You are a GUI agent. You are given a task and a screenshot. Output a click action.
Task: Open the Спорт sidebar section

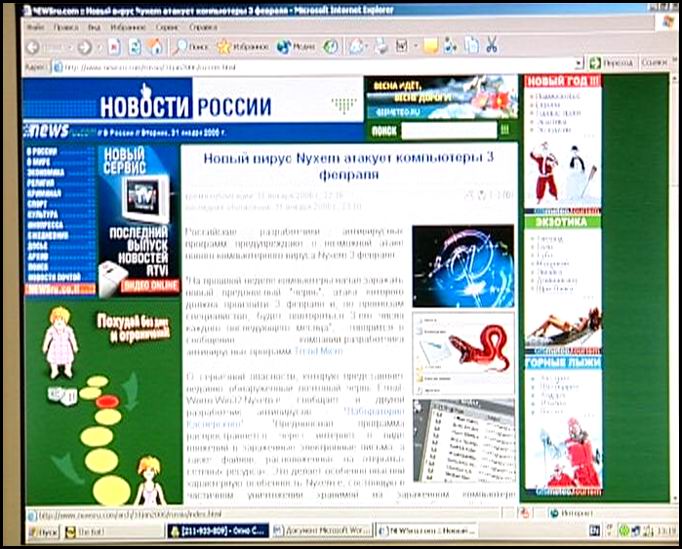[37, 204]
